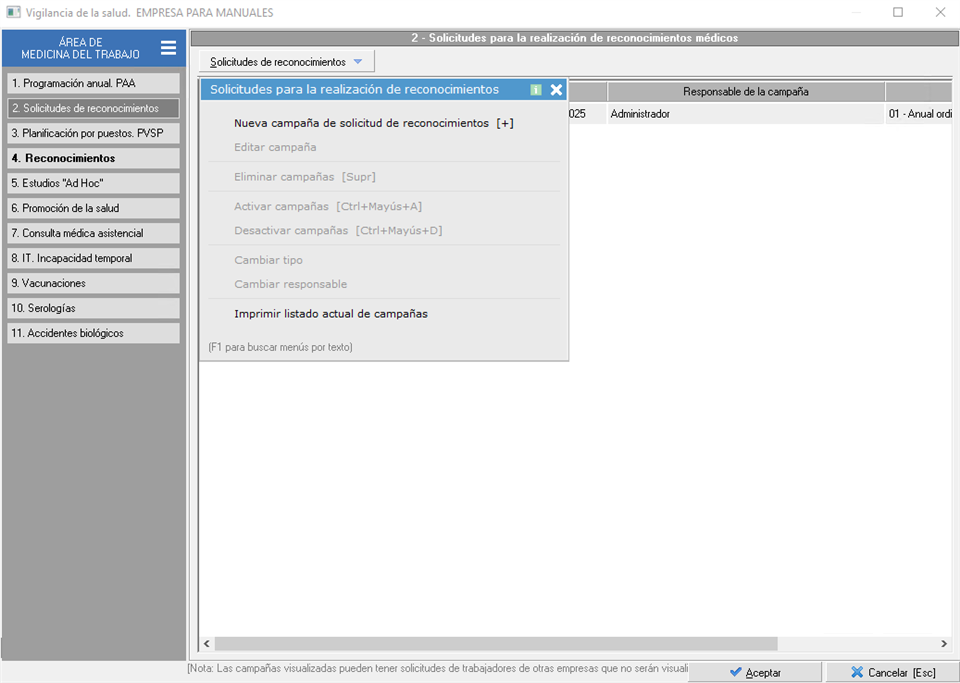Click the app icon in the title bar
Screen dimensions: 960x683
(13, 13)
